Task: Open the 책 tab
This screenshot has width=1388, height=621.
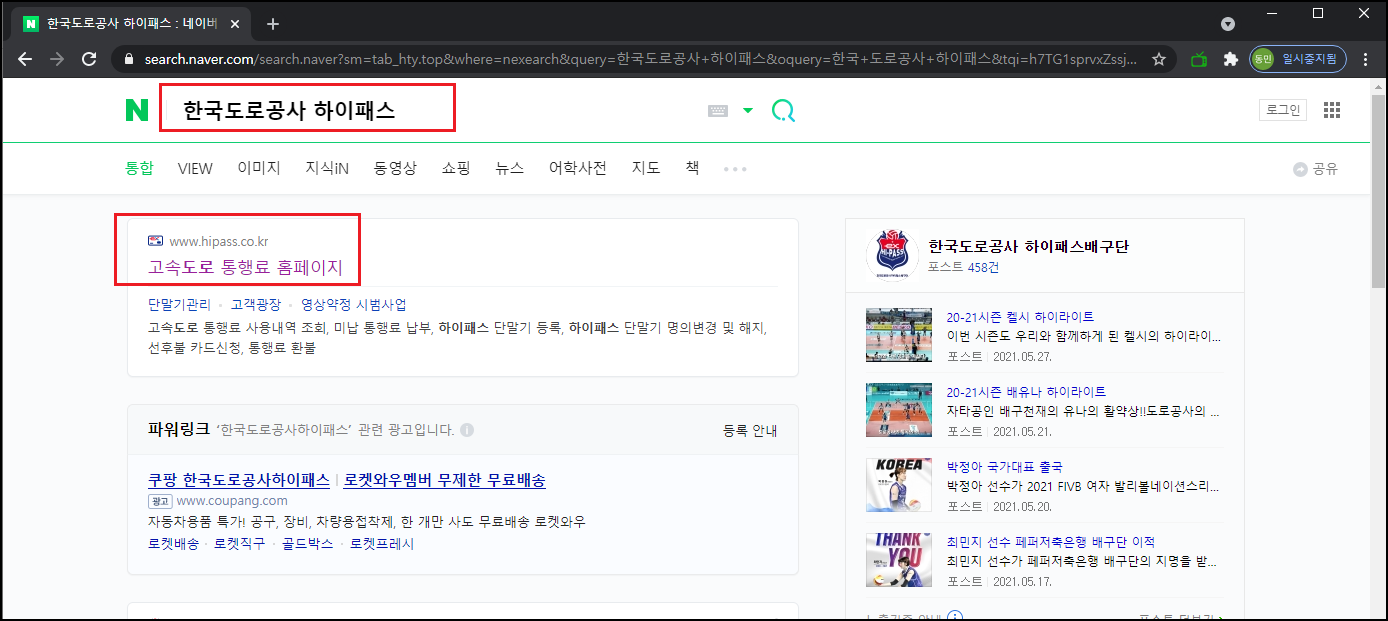Action: 692,168
